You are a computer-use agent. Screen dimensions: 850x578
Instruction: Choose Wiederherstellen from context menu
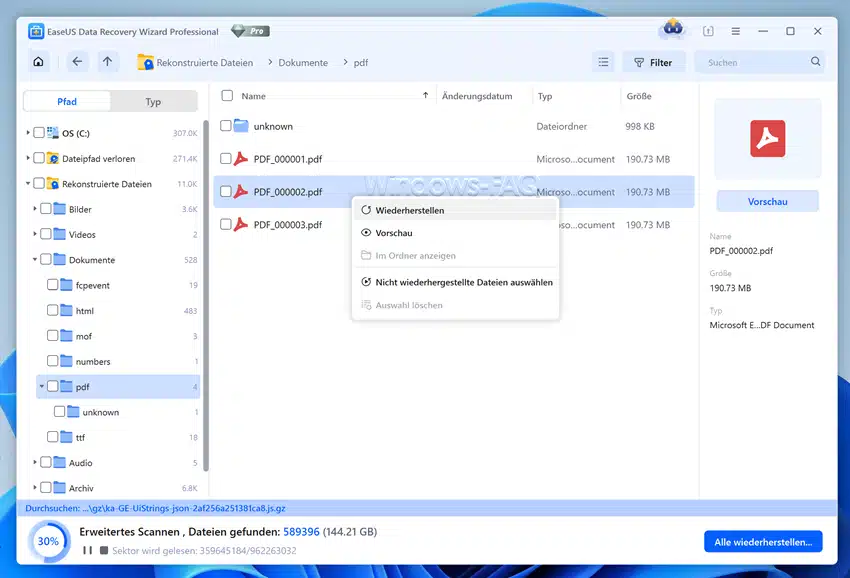coord(410,211)
